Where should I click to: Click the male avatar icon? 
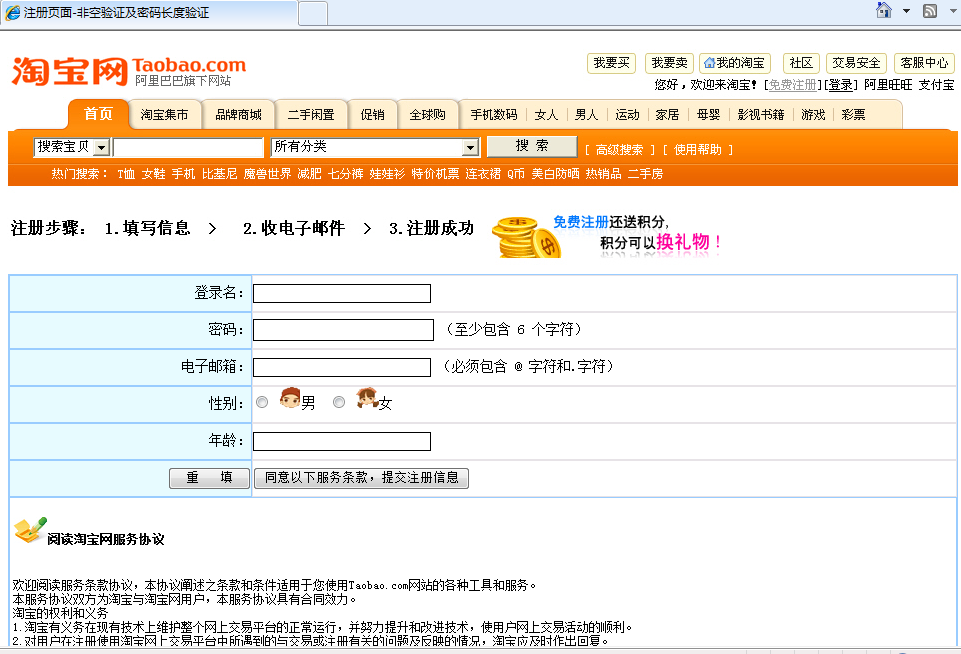coord(290,399)
